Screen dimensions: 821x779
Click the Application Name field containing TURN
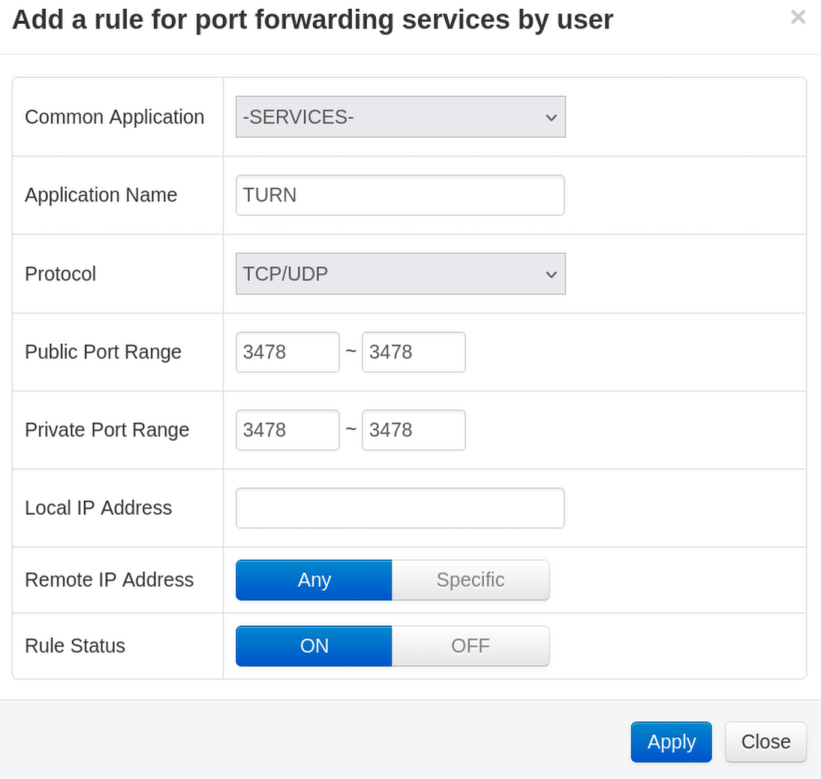[400, 195]
